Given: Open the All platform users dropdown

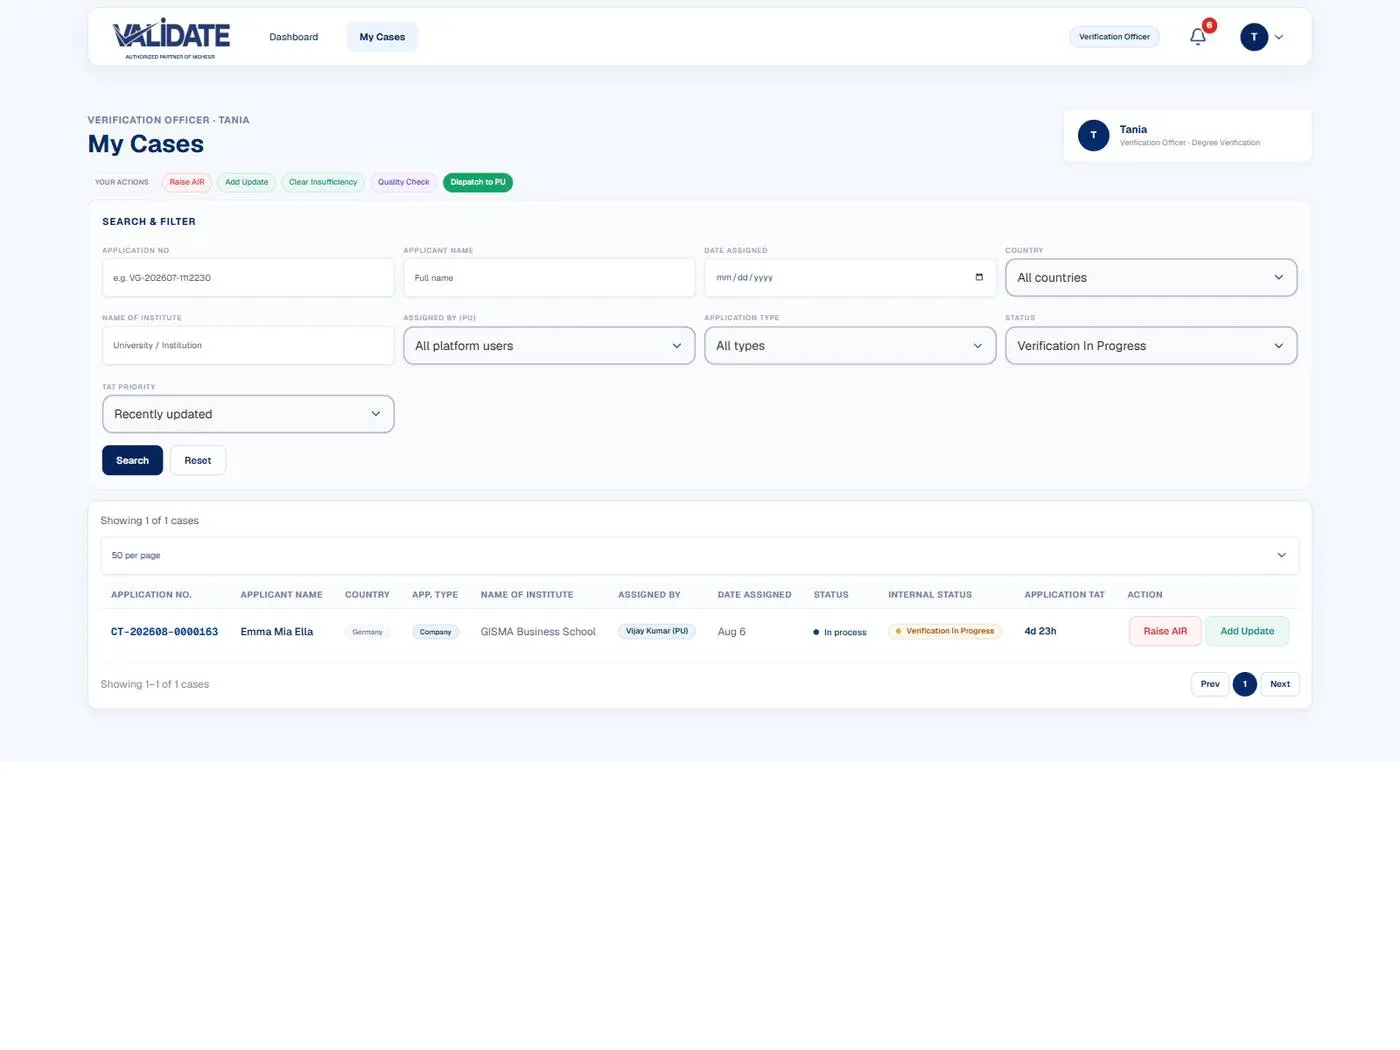Looking at the screenshot, I should tap(549, 346).
